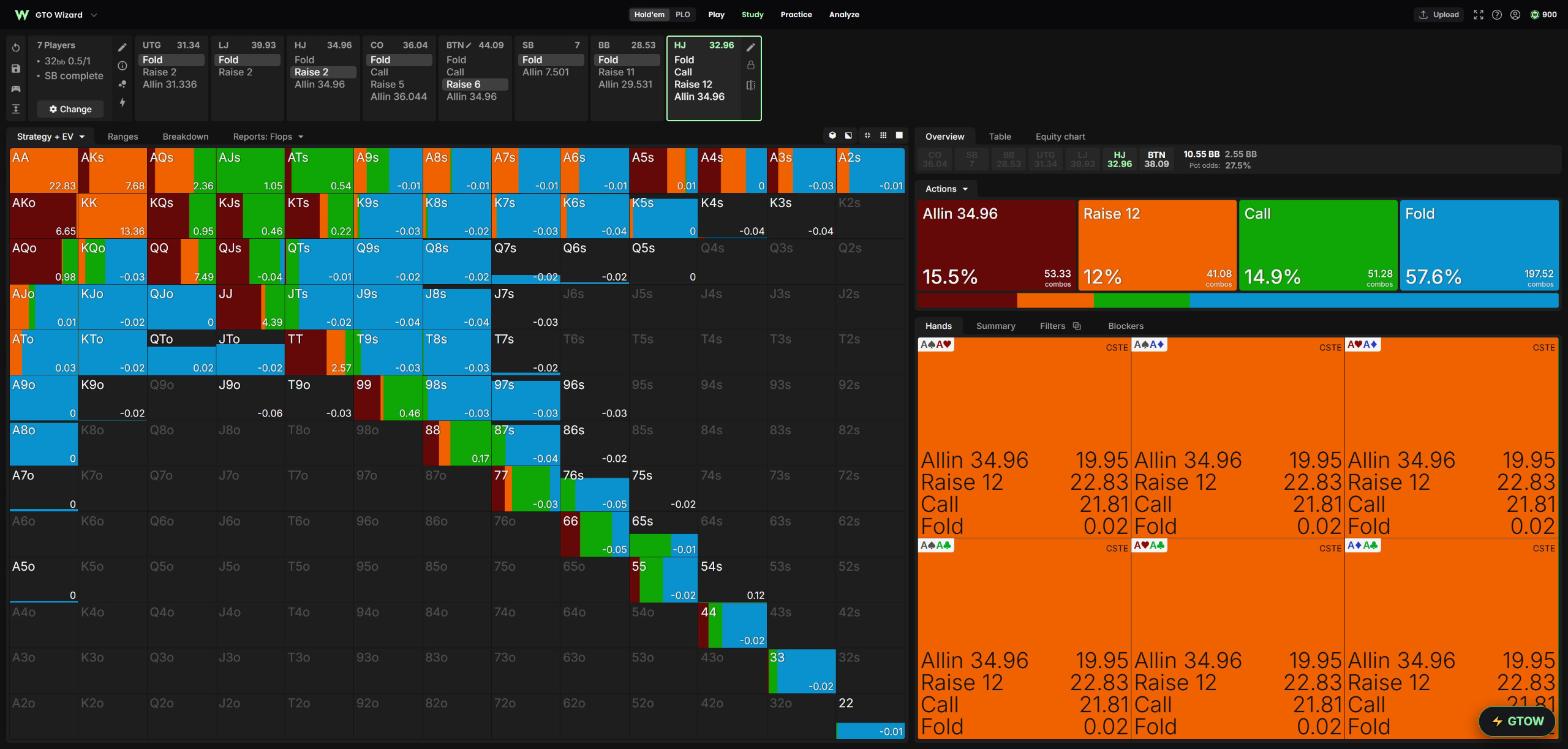Click the game controller icon in left sidebar

pos(16,89)
